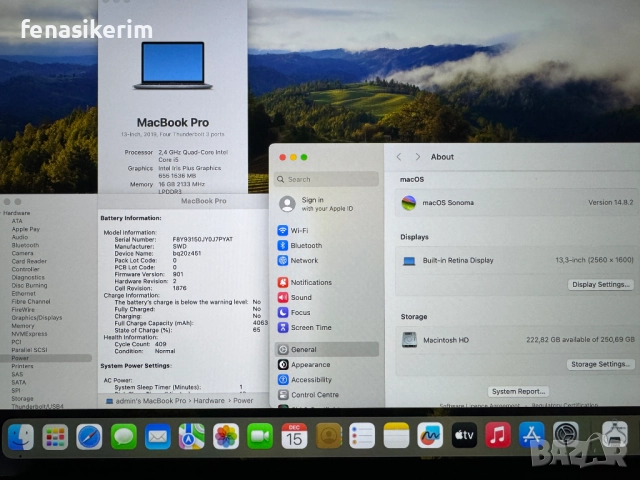
Task: Open Messages app in the Dock
Action: [124, 436]
